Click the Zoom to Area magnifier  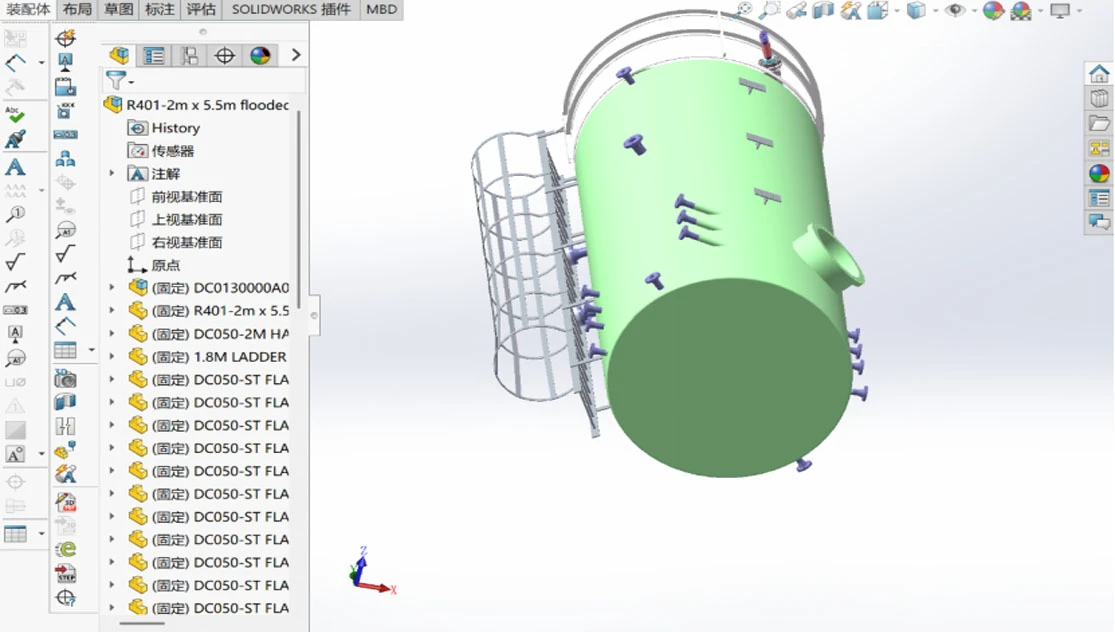coord(769,10)
